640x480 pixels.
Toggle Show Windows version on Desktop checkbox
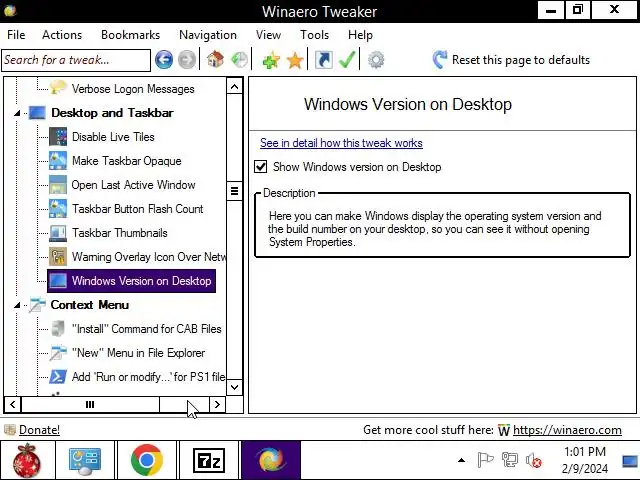click(260, 167)
